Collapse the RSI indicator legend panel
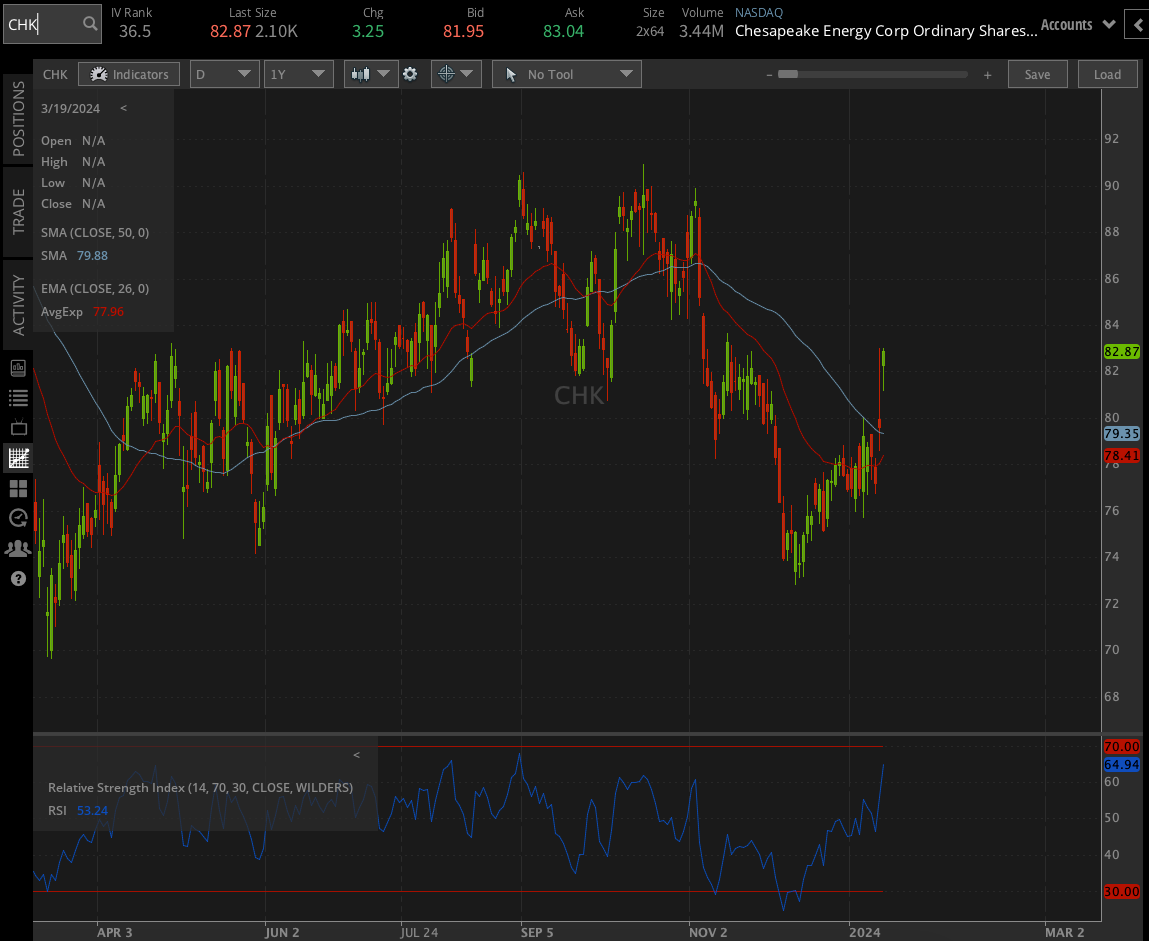 click(x=356, y=754)
